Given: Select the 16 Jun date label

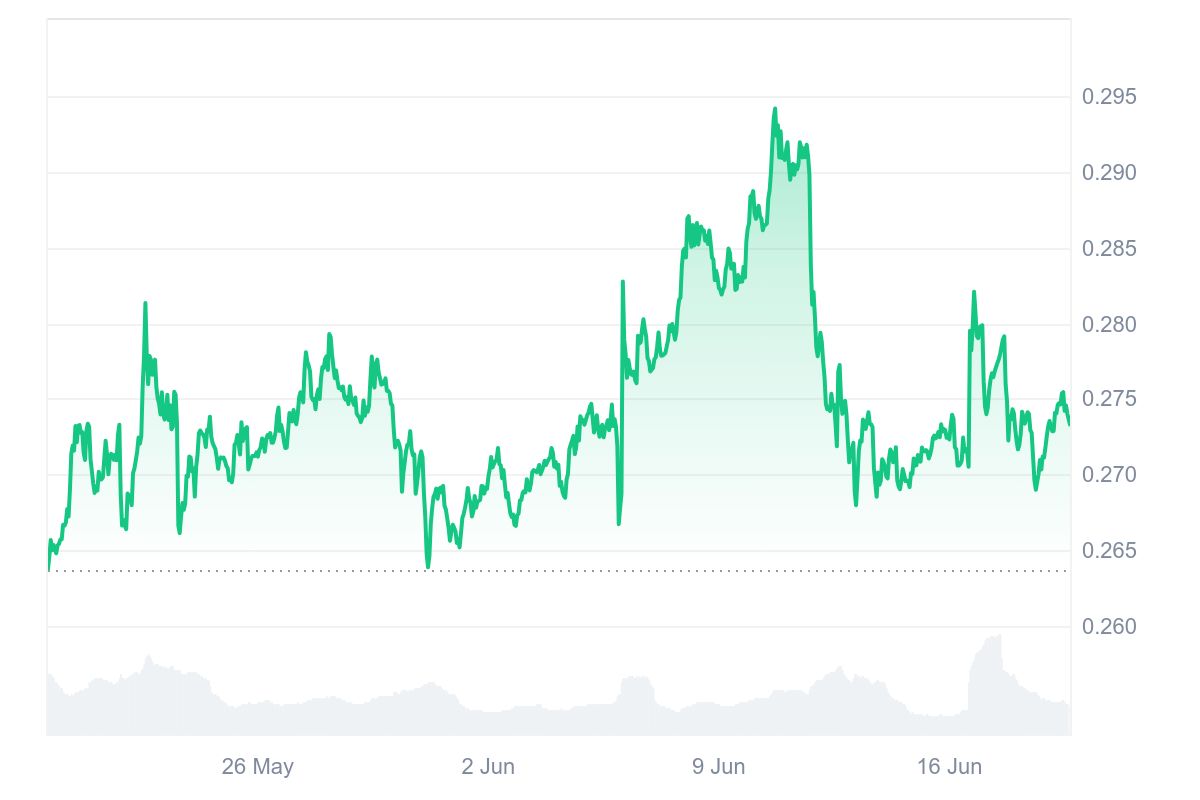Looking at the screenshot, I should pos(950,767).
